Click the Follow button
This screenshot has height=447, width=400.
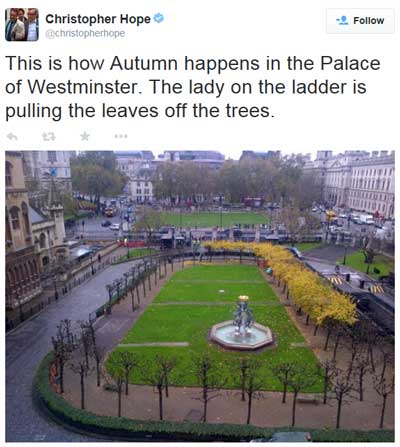(360, 21)
